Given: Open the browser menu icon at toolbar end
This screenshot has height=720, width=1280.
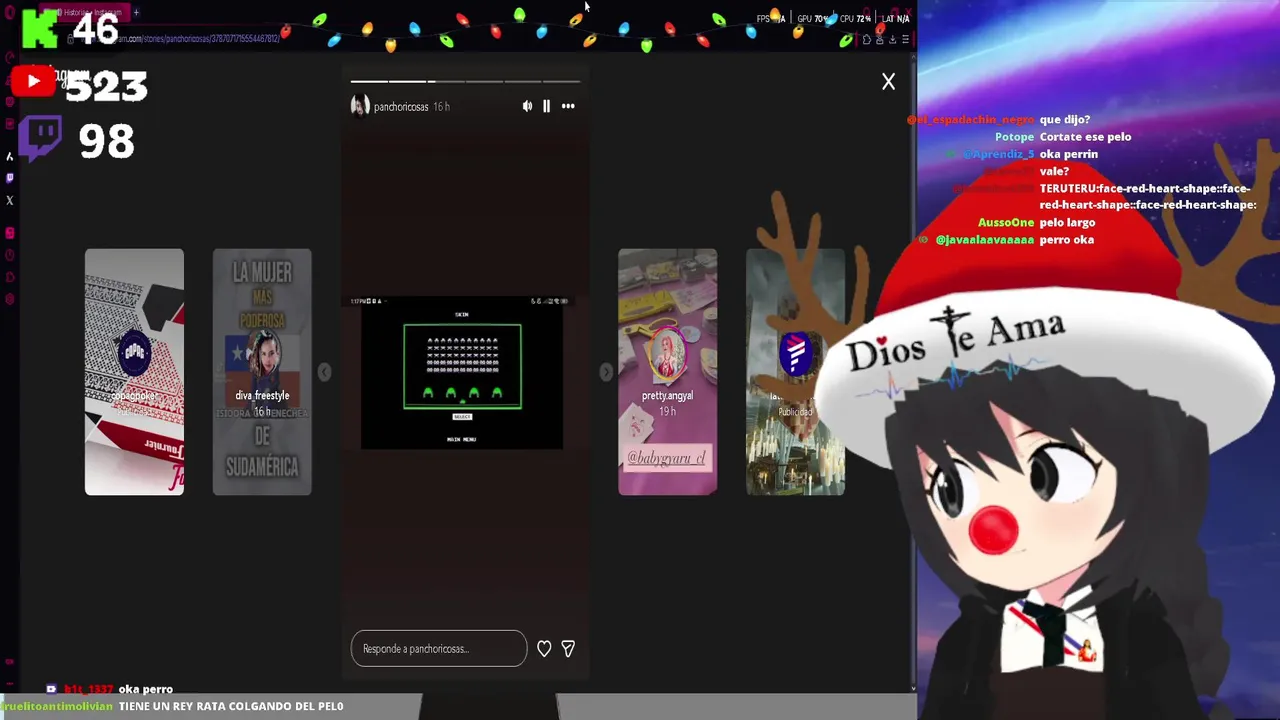Looking at the screenshot, I should pos(906,40).
